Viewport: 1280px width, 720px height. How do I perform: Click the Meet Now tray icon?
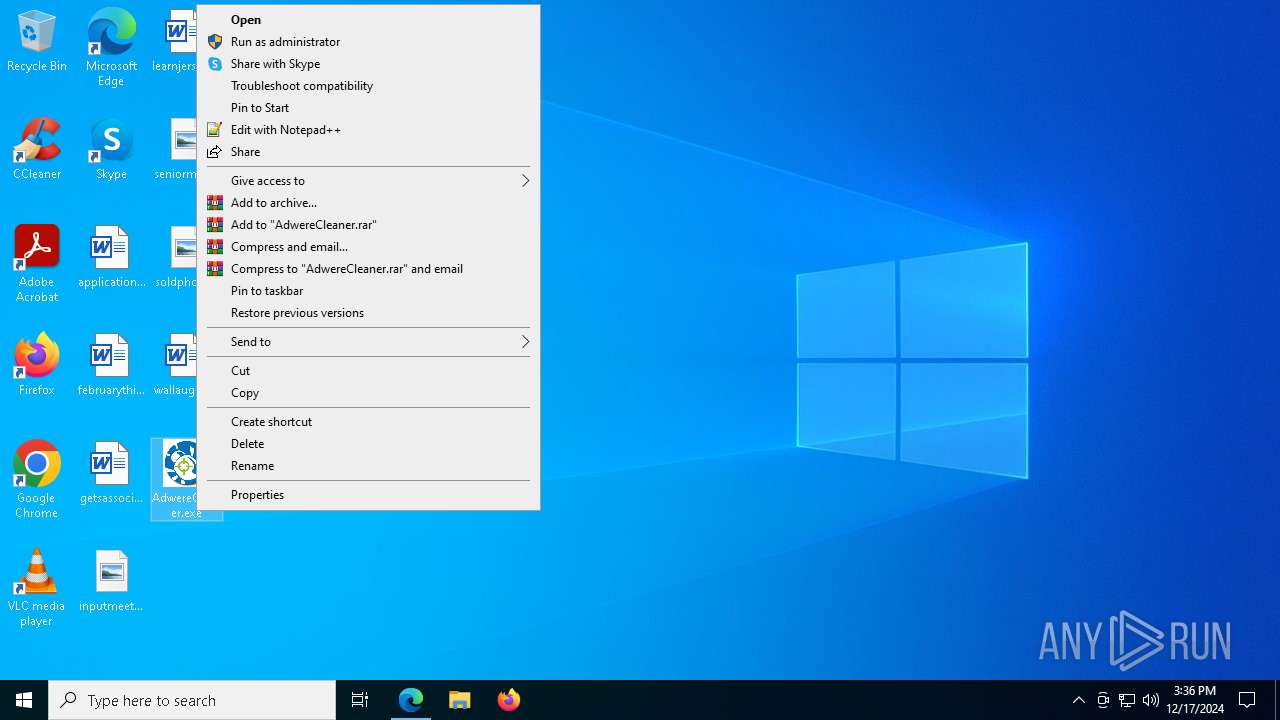(x=1103, y=700)
